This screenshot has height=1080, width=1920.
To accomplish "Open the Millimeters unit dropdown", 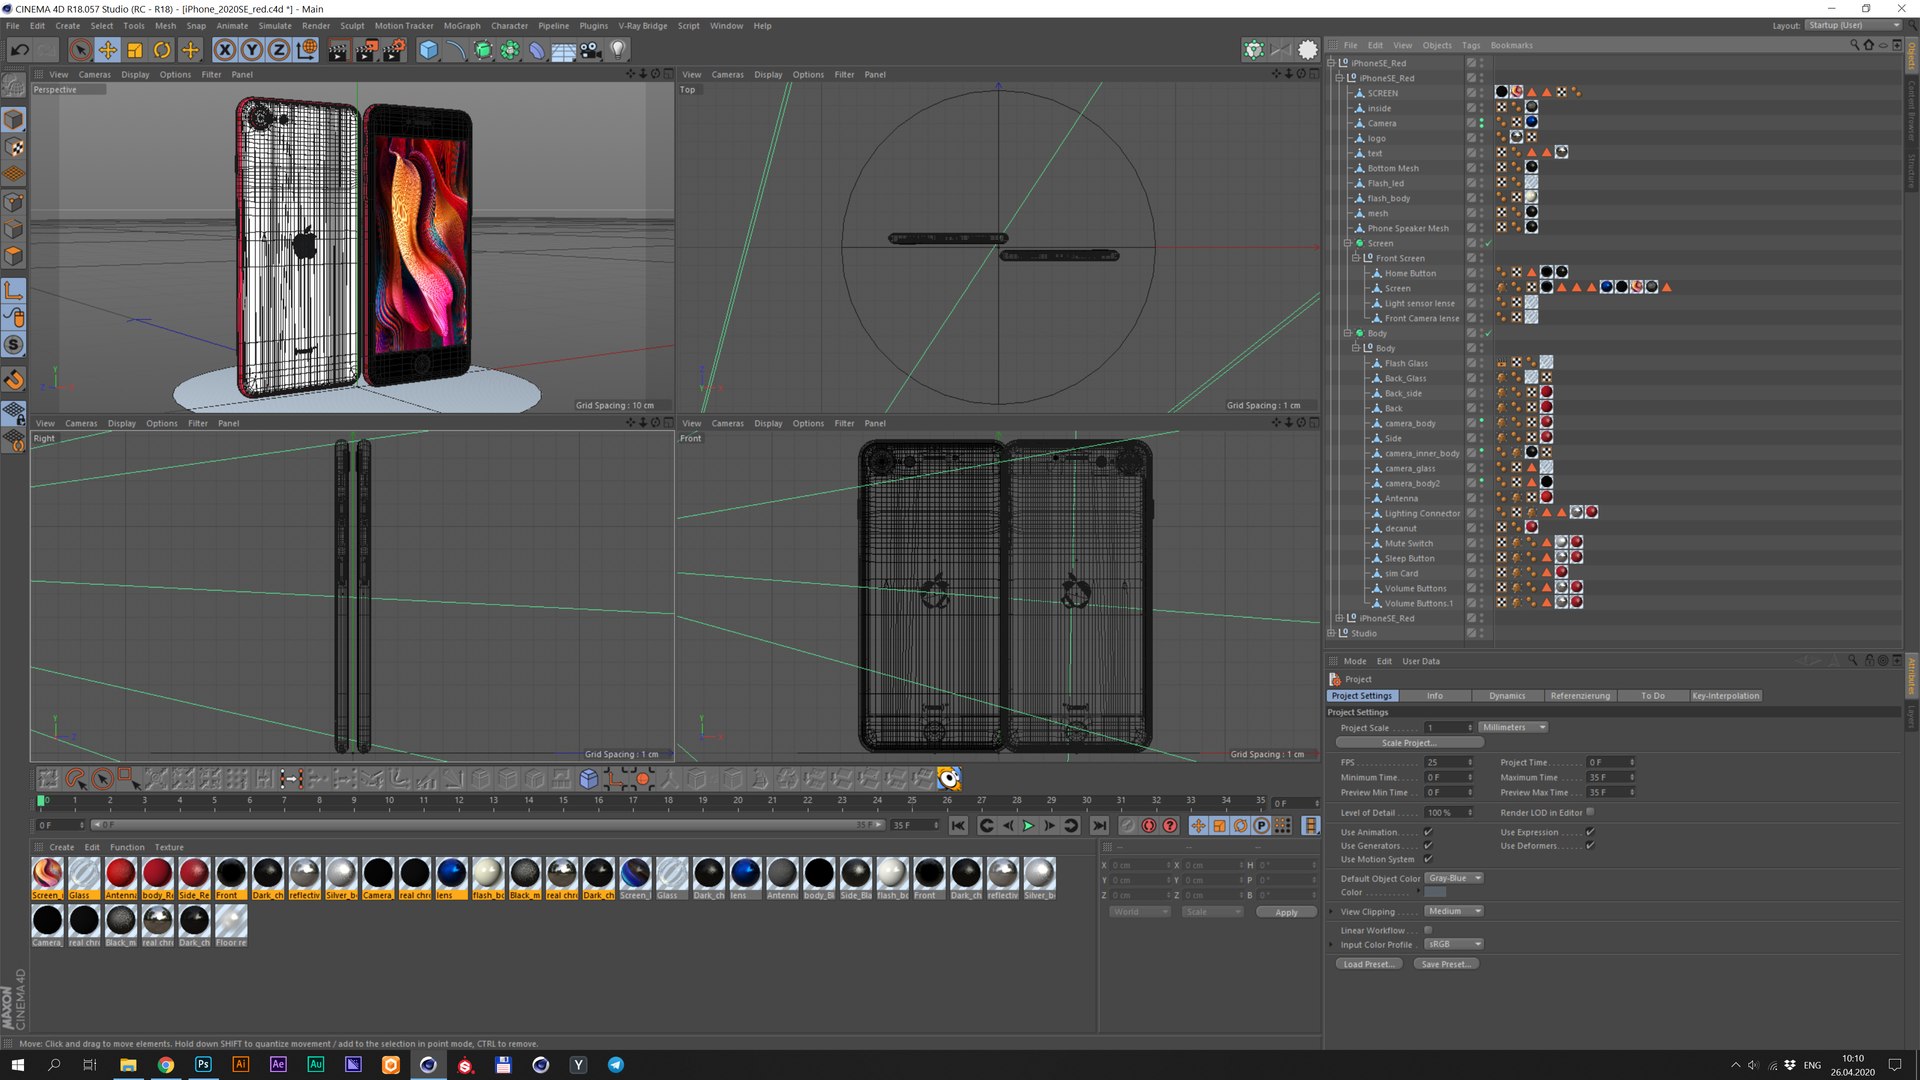I will (x=1513, y=728).
